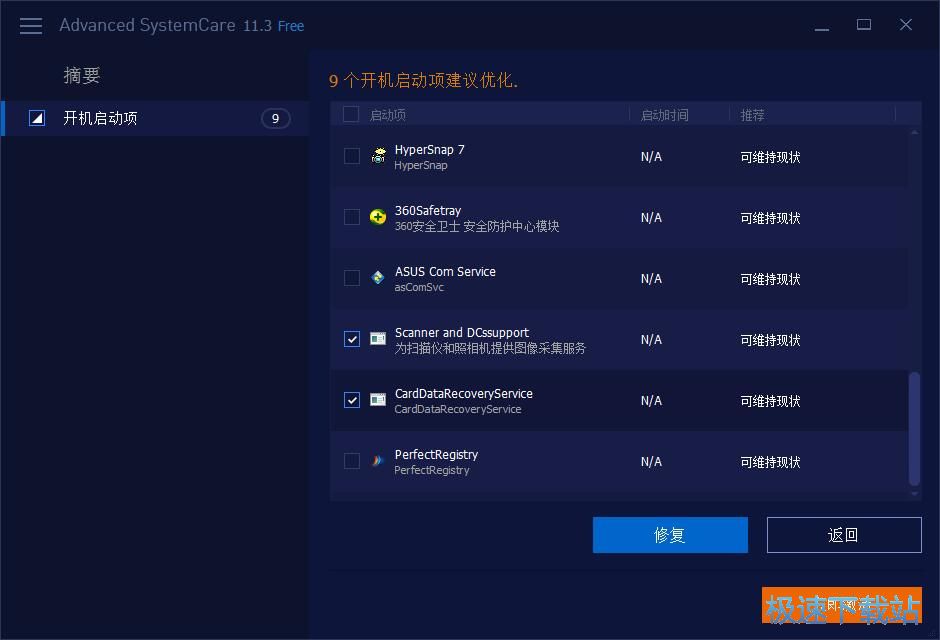Screen dimensions: 940x640
Task: Switch to the 摘要 section
Action: (83, 75)
